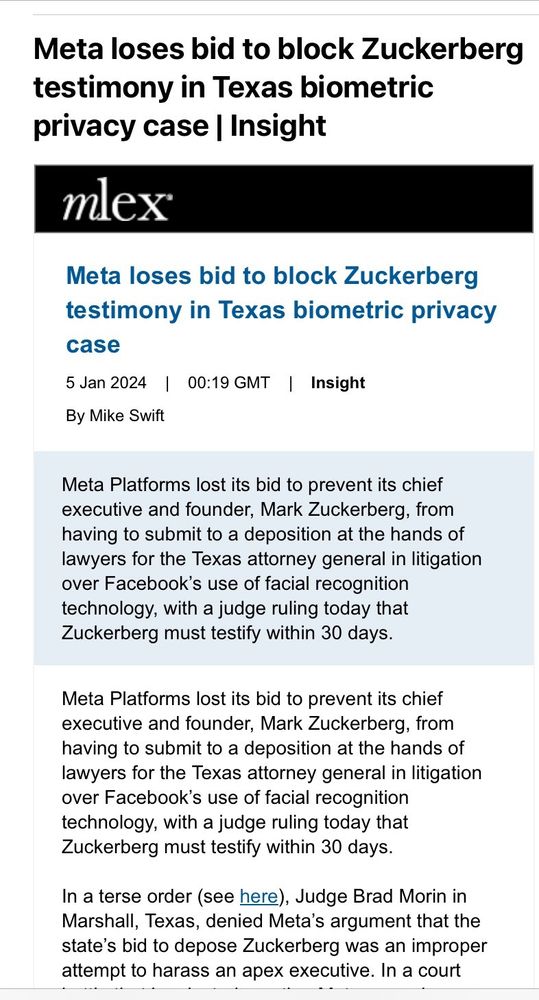Click the bold Insight label beside the time
This screenshot has width=539, height=1000.
[337, 383]
